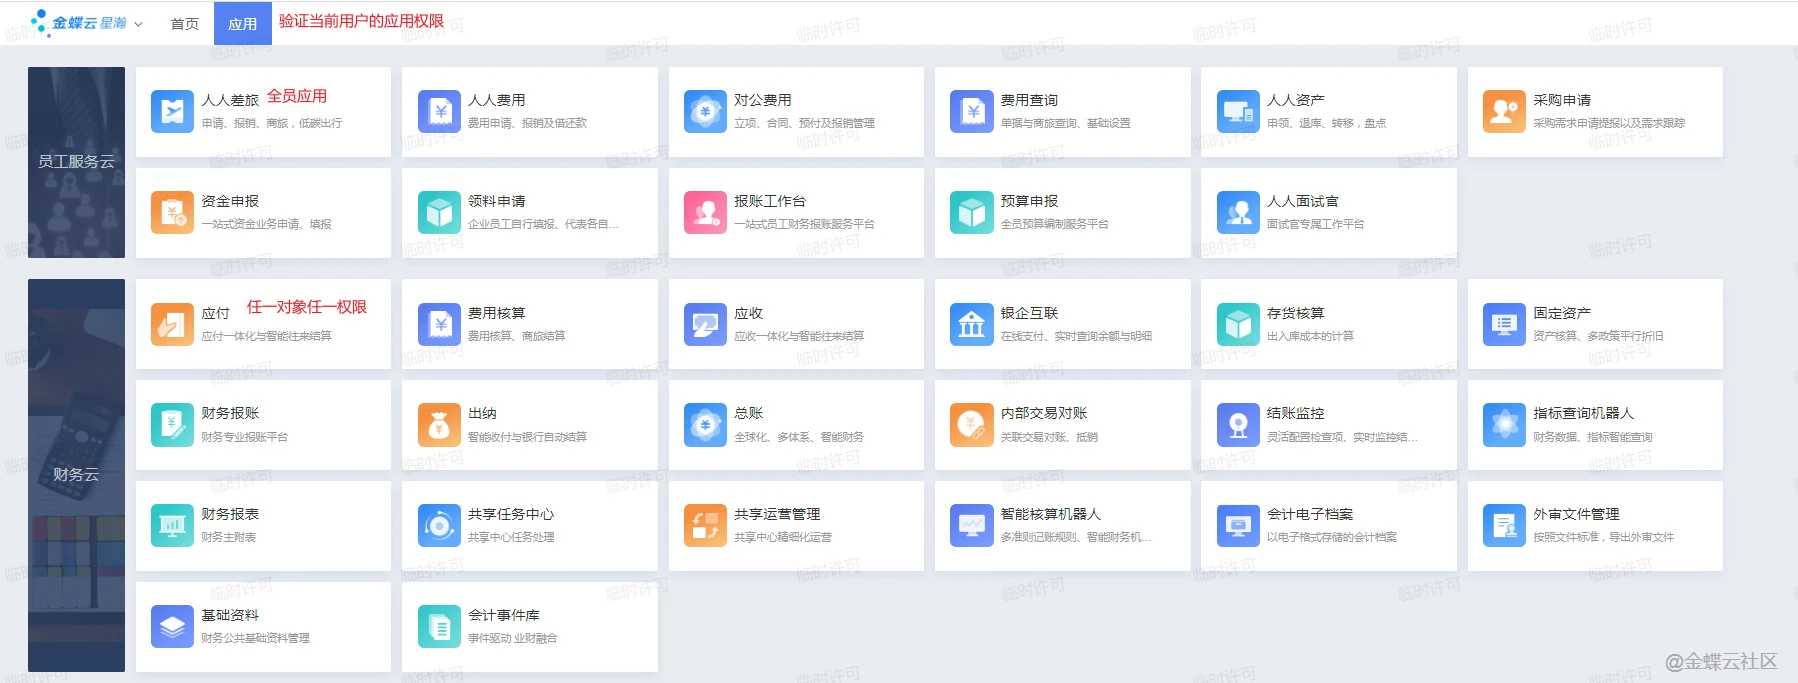Click the 会计电子档案 icon
The width and height of the screenshot is (1798, 683).
tap(1238, 526)
